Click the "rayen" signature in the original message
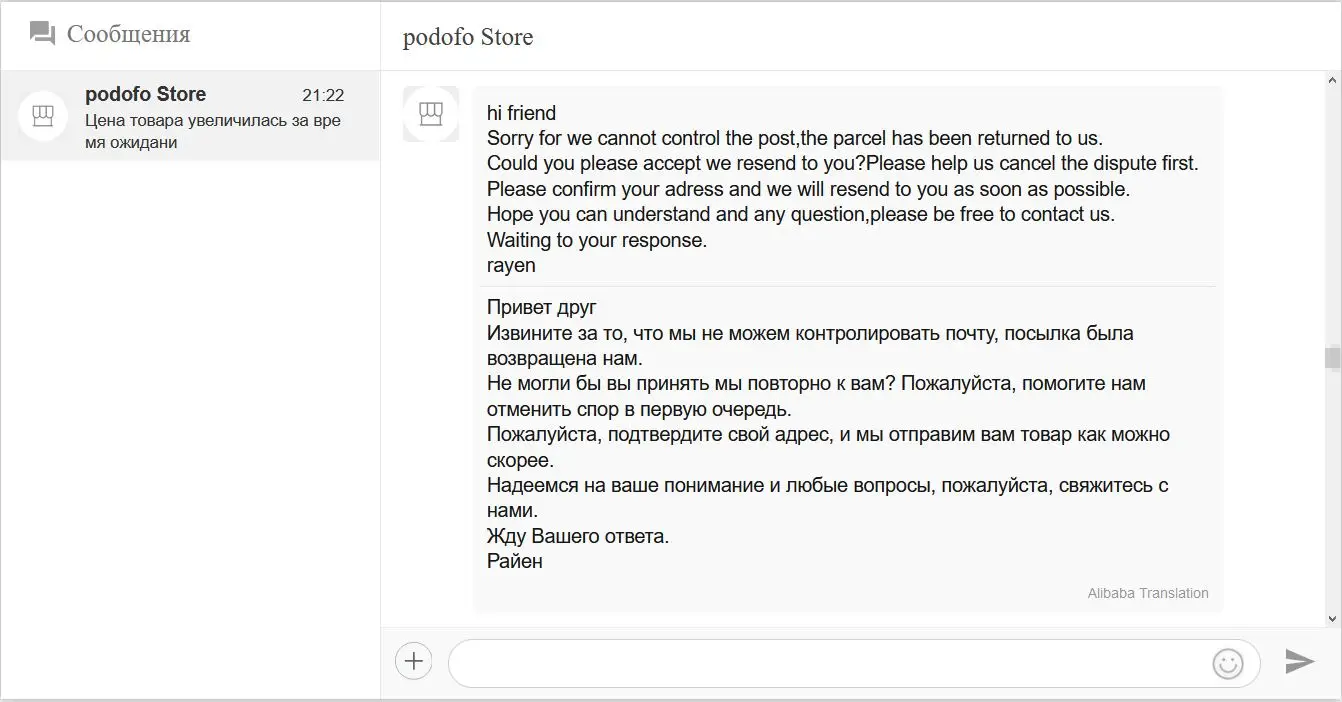The image size is (1342, 702). tap(511, 265)
